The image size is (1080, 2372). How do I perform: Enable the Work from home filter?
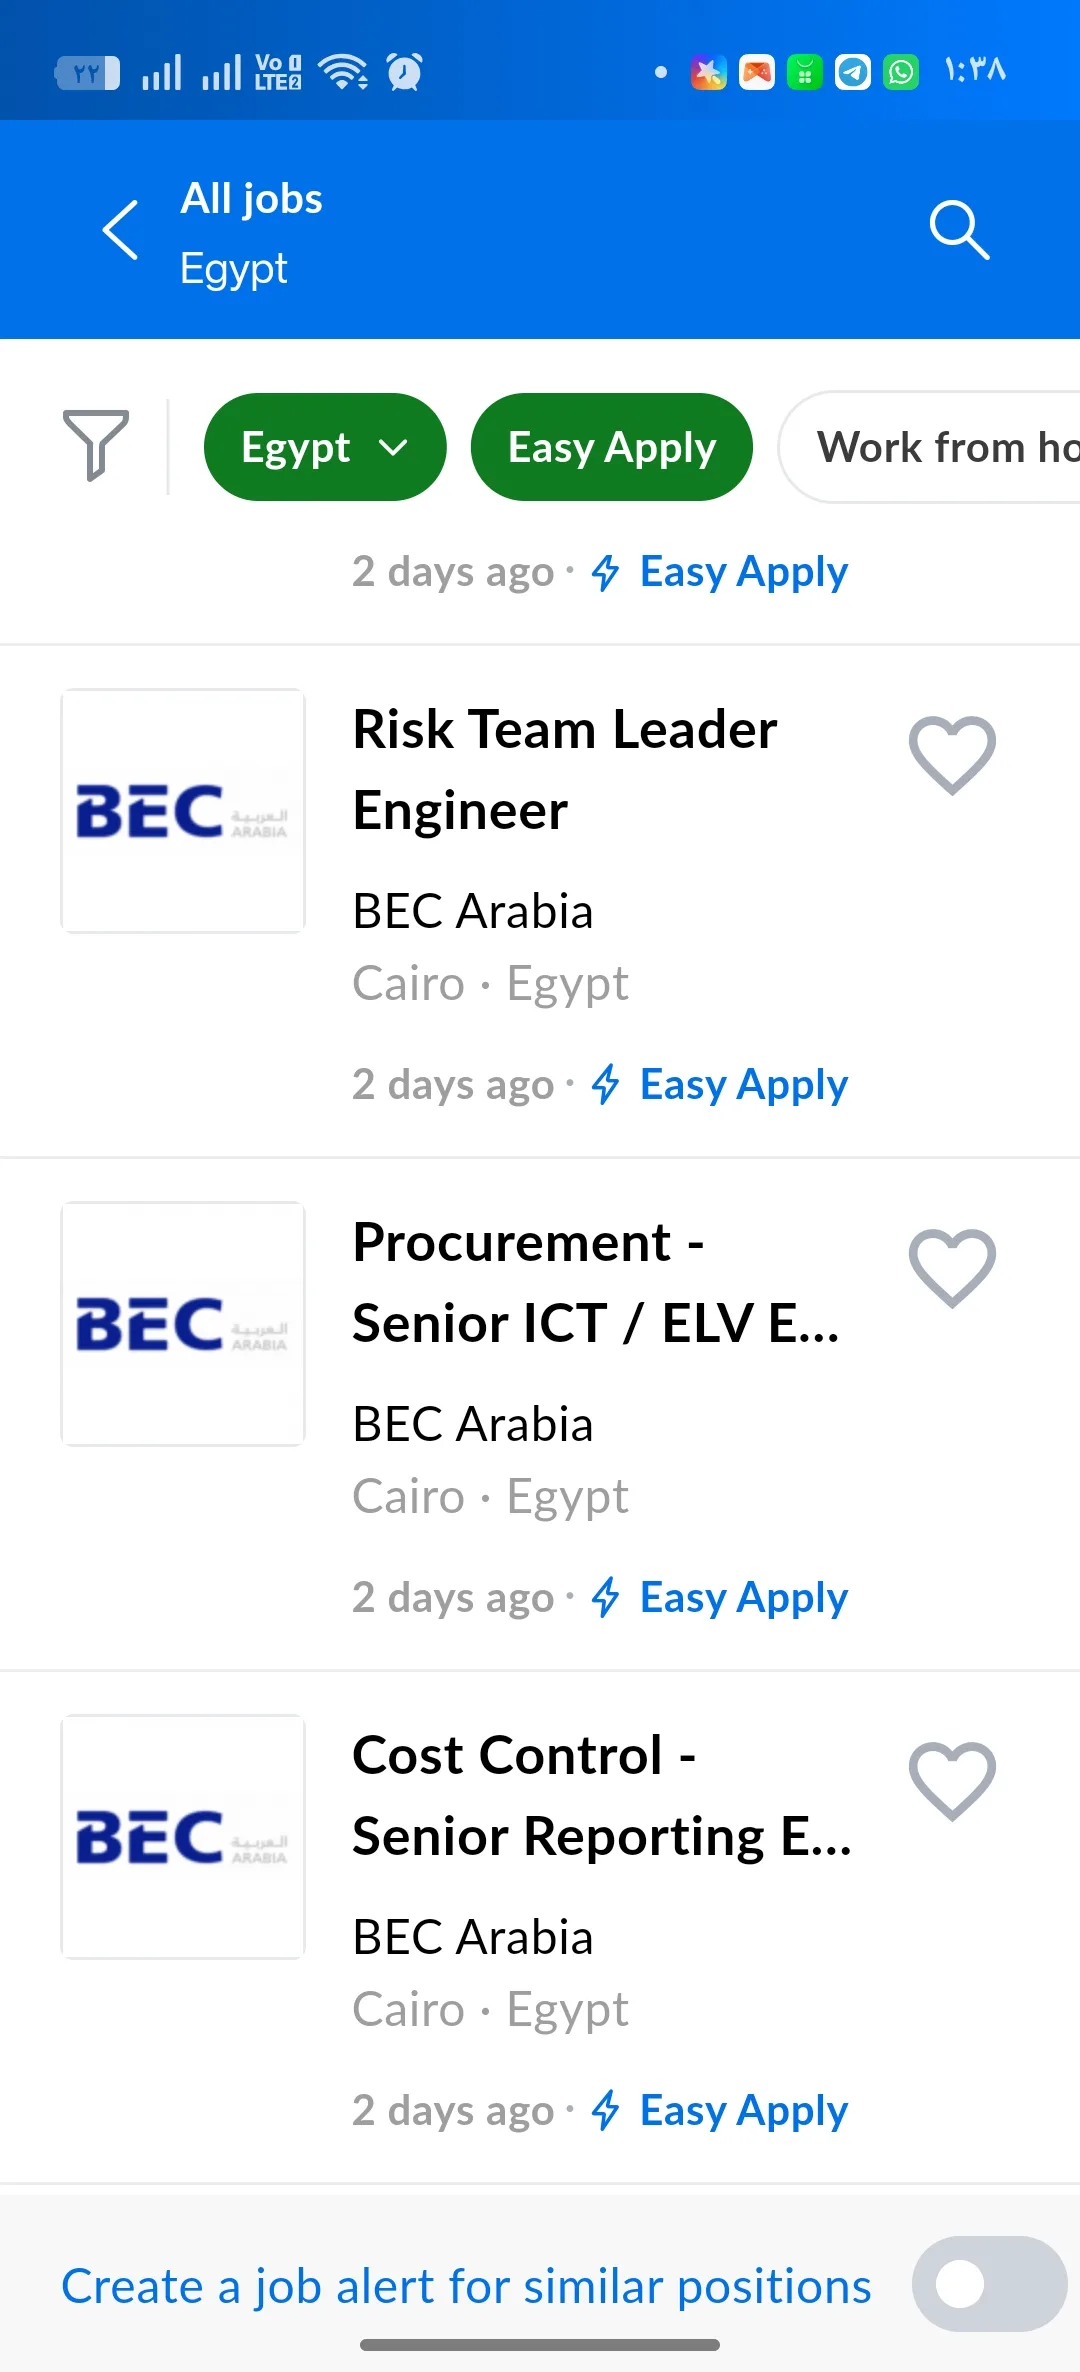[x=930, y=447]
